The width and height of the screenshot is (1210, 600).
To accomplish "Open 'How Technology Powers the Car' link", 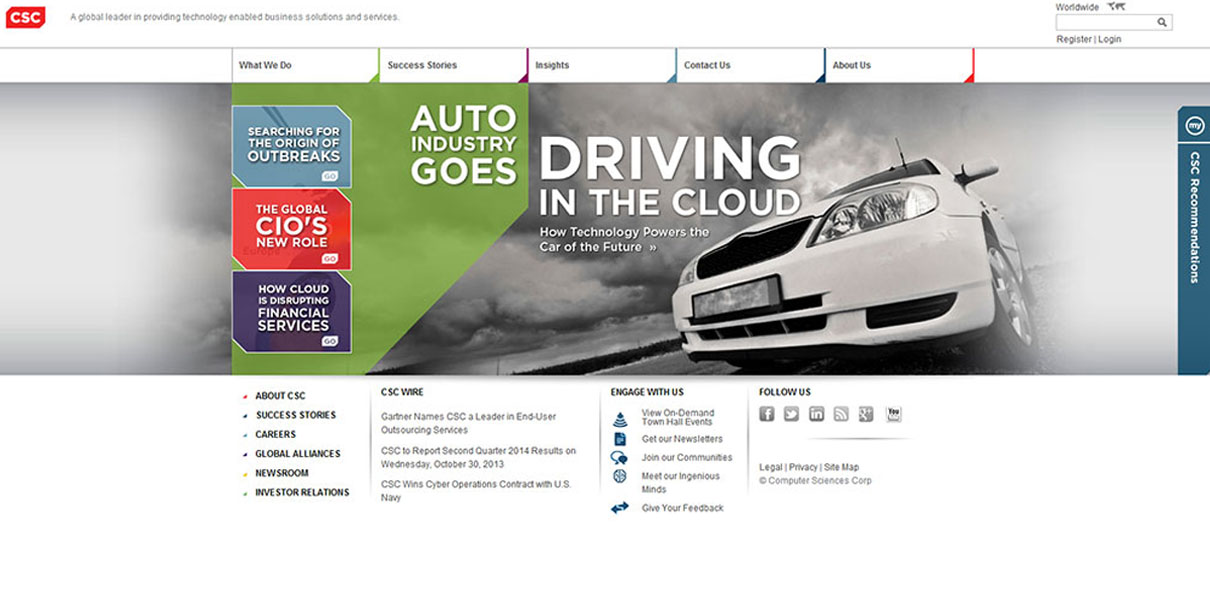I will tap(625, 239).
